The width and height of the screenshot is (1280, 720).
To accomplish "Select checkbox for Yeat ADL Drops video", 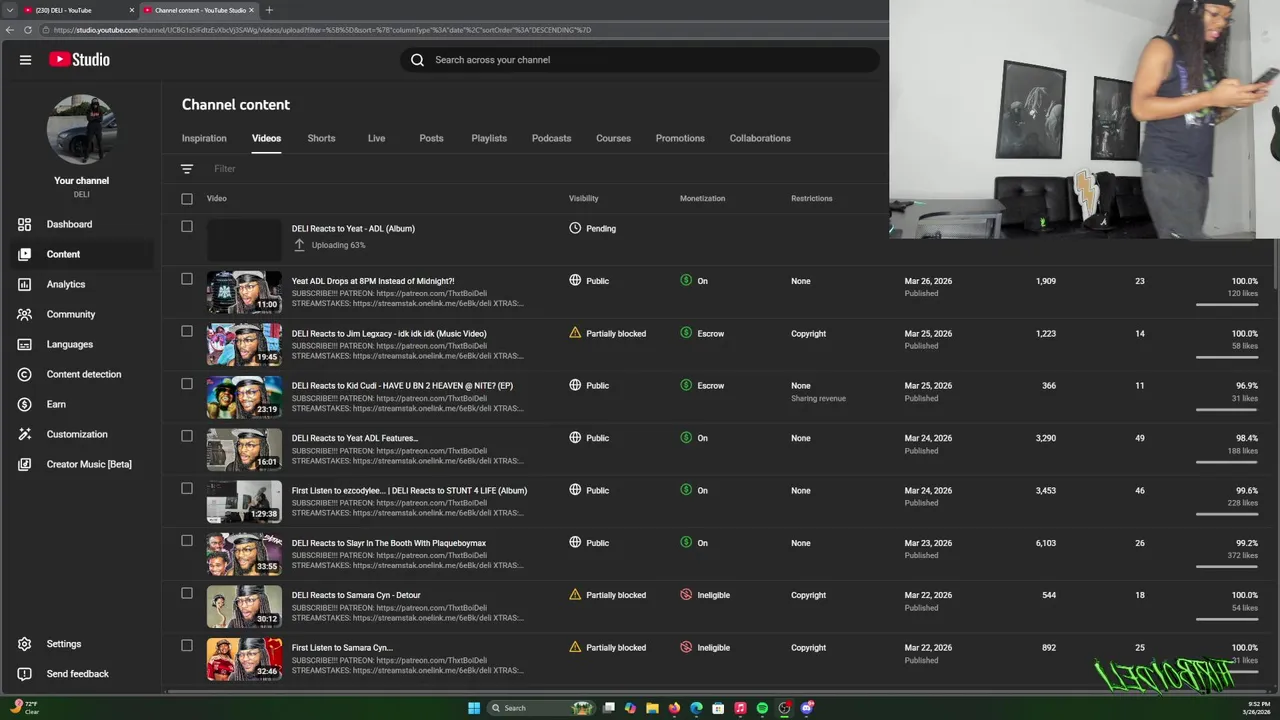I will 187,279.
